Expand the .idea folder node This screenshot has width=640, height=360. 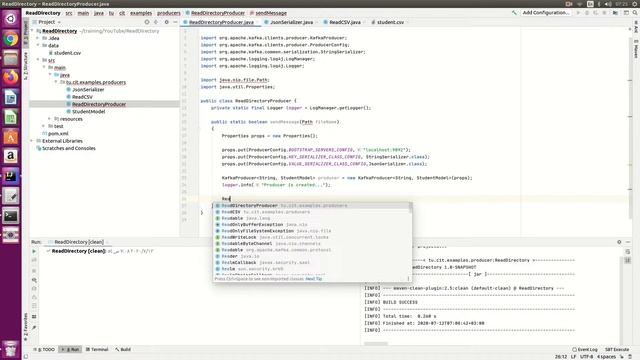coord(38,38)
